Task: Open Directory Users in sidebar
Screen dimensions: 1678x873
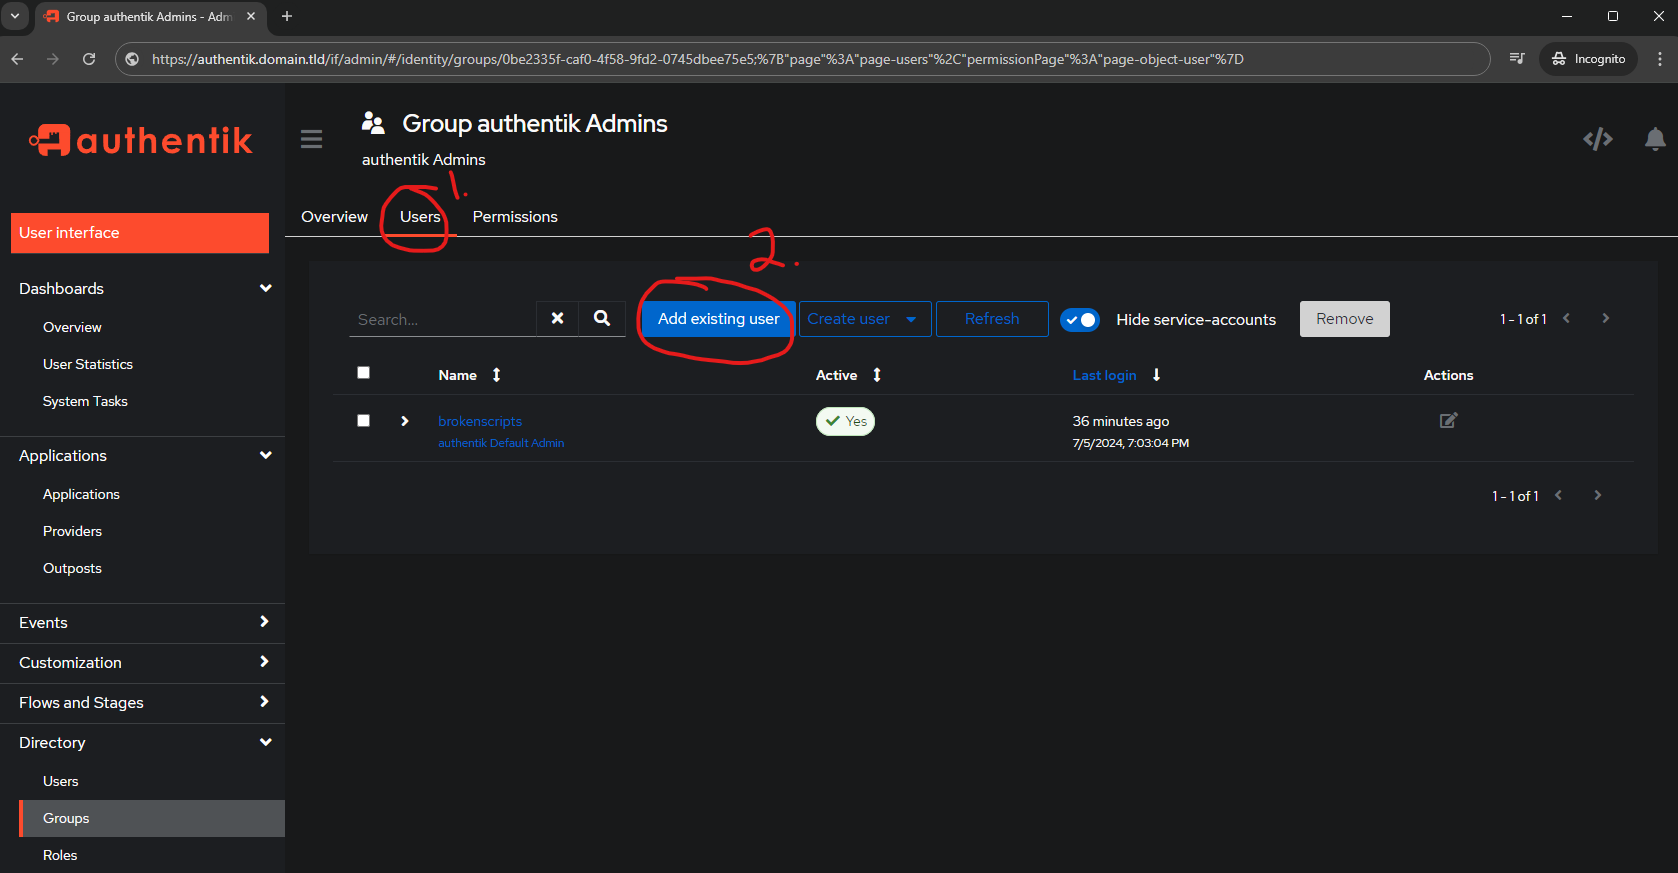Action: click(60, 781)
